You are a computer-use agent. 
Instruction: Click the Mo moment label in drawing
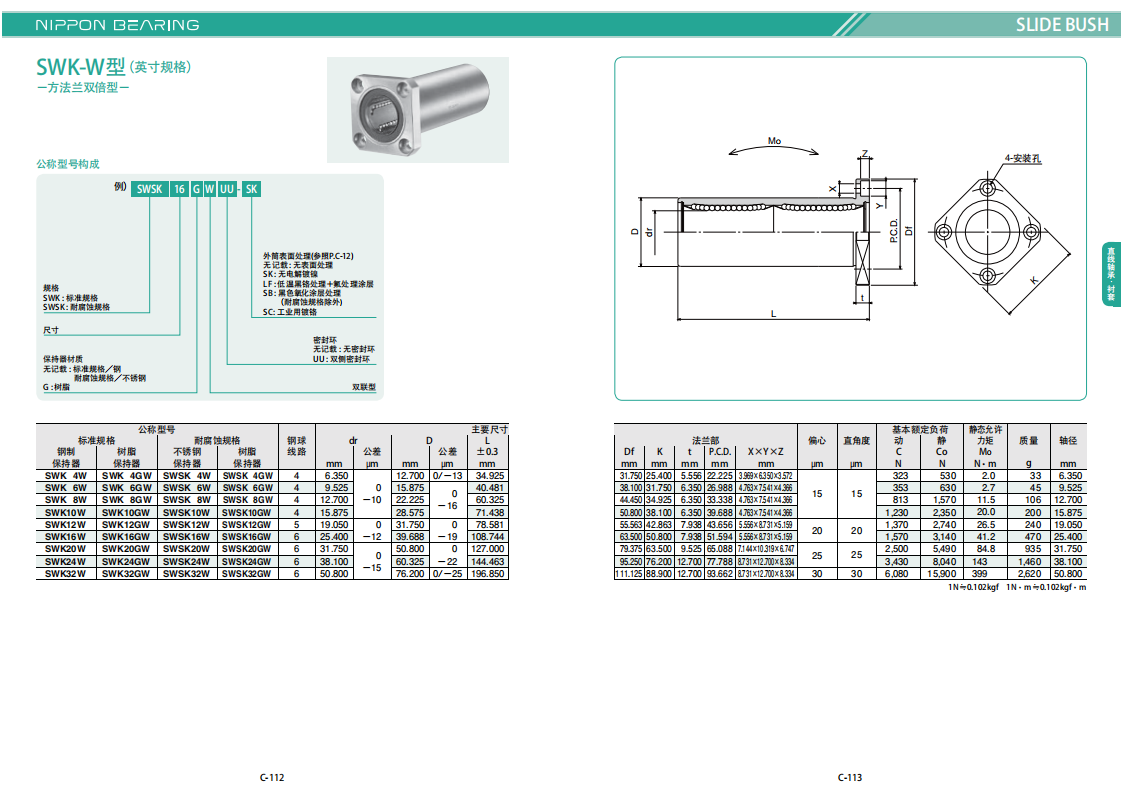774,141
